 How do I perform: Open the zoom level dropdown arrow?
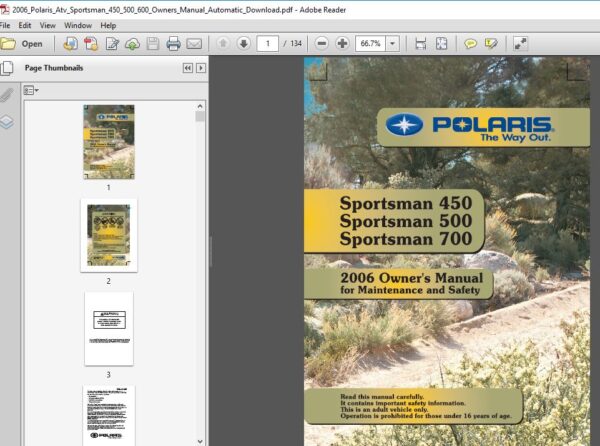point(393,44)
